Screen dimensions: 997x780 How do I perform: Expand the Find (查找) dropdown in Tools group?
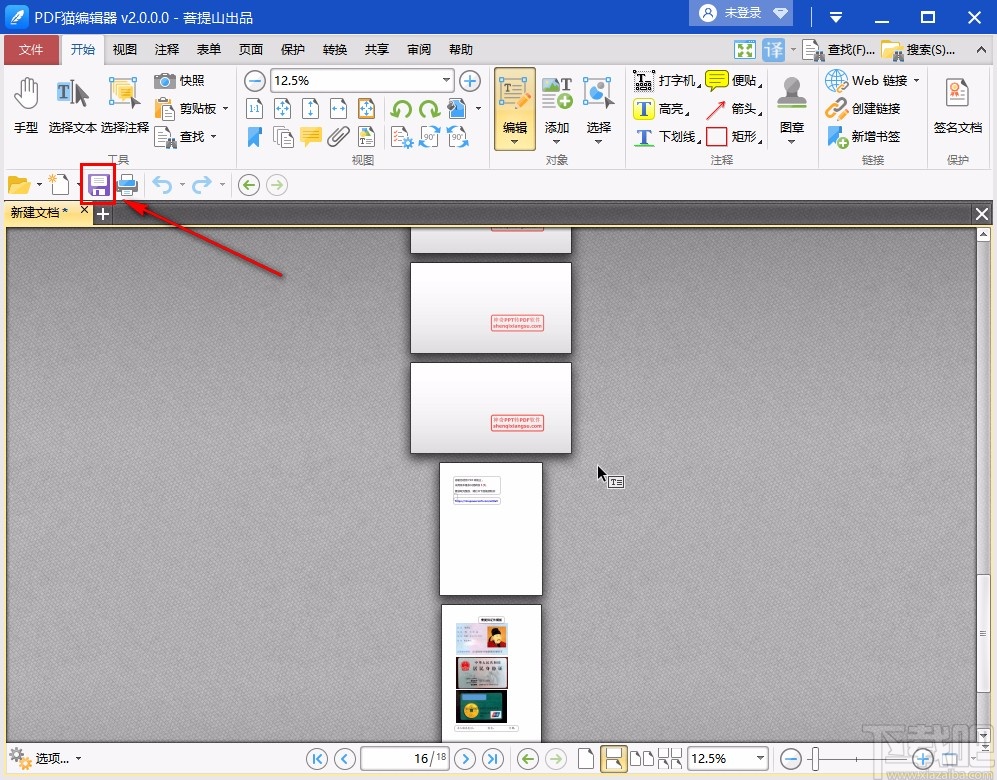(x=214, y=136)
